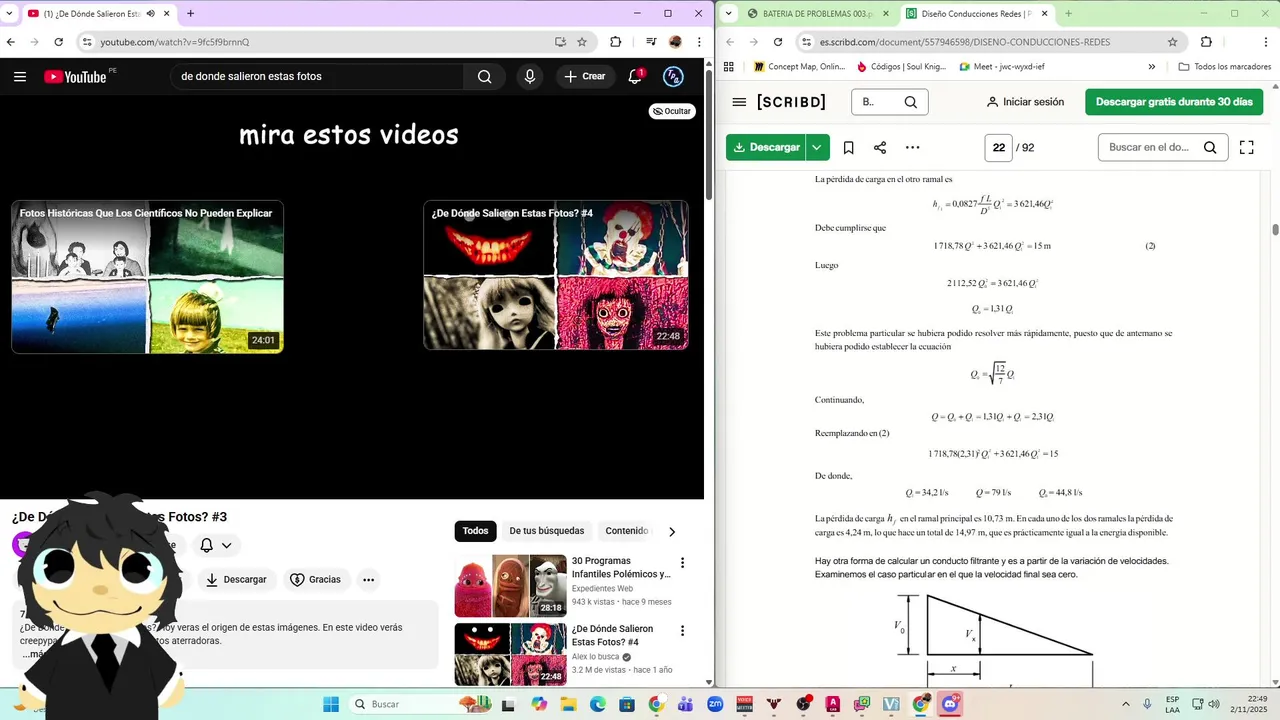Expand hidden bookmarks chevron

pyautogui.click(x=1152, y=67)
